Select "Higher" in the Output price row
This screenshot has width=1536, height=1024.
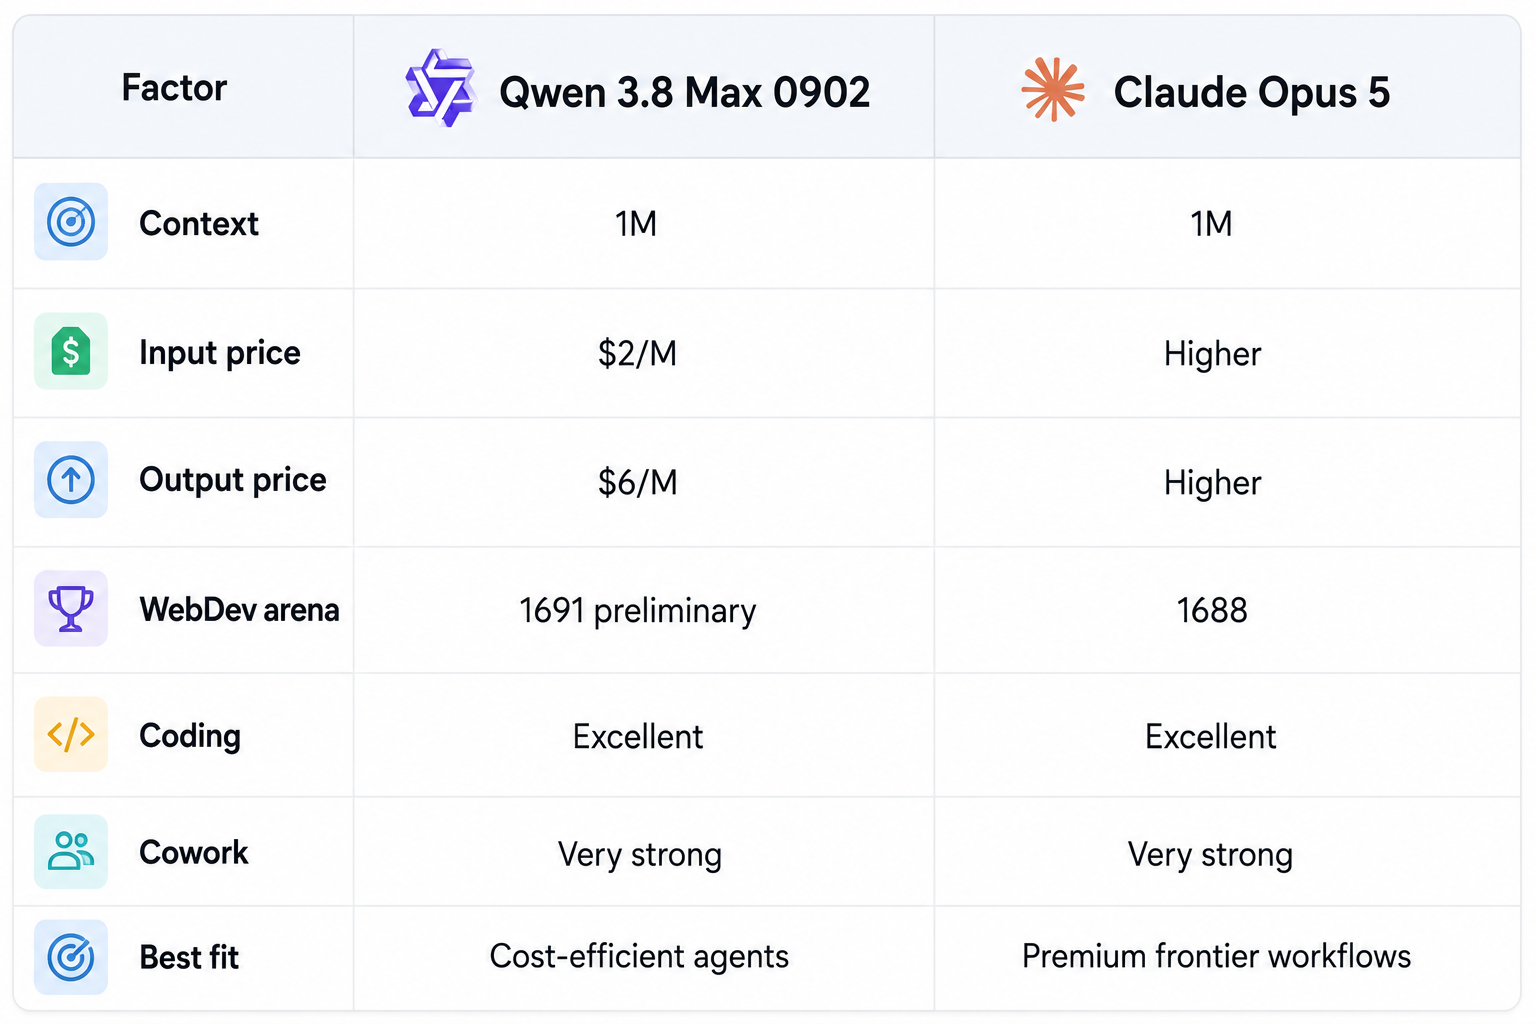coord(1212,483)
